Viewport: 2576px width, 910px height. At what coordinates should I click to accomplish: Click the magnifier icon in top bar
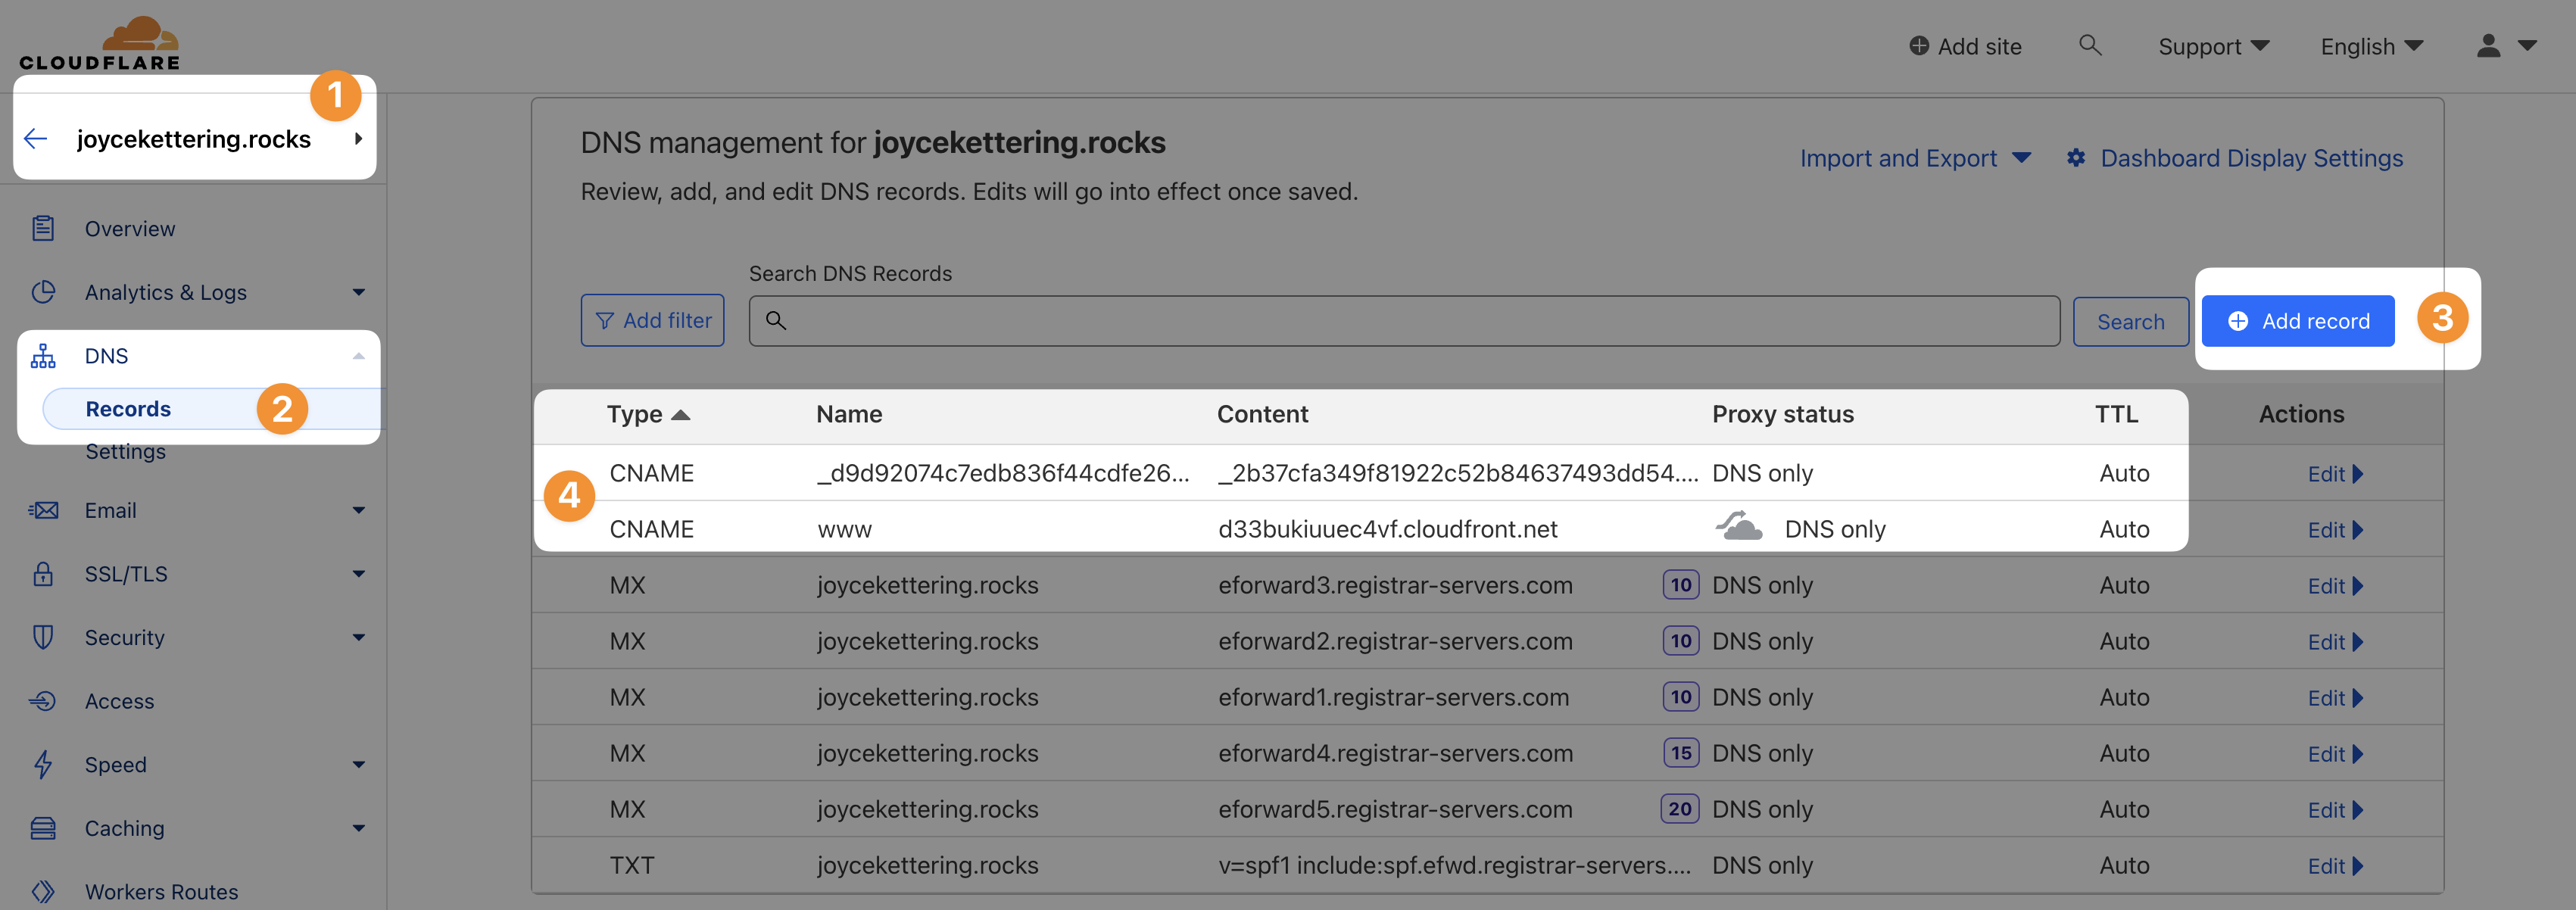[2089, 46]
